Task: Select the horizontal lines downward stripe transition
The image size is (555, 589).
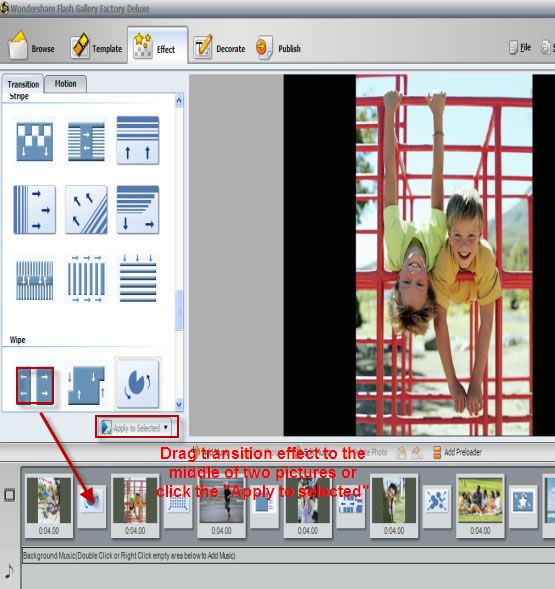Action: pyautogui.click(x=138, y=279)
